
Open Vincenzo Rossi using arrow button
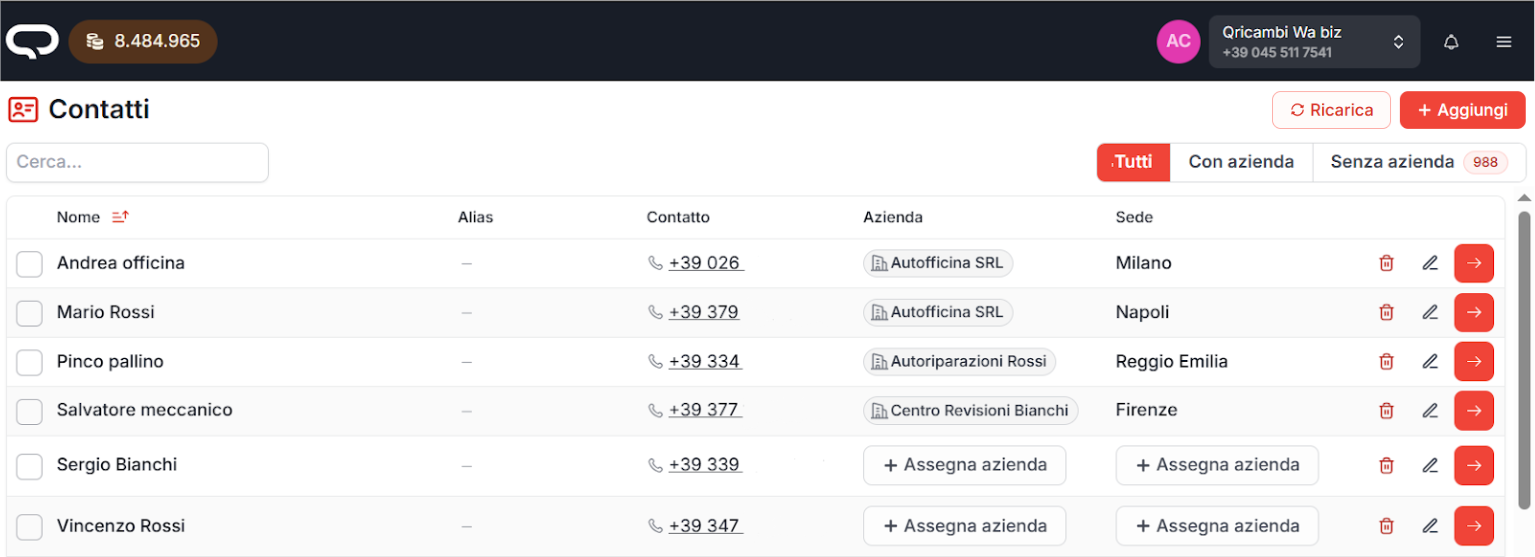(x=1473, y=526)
